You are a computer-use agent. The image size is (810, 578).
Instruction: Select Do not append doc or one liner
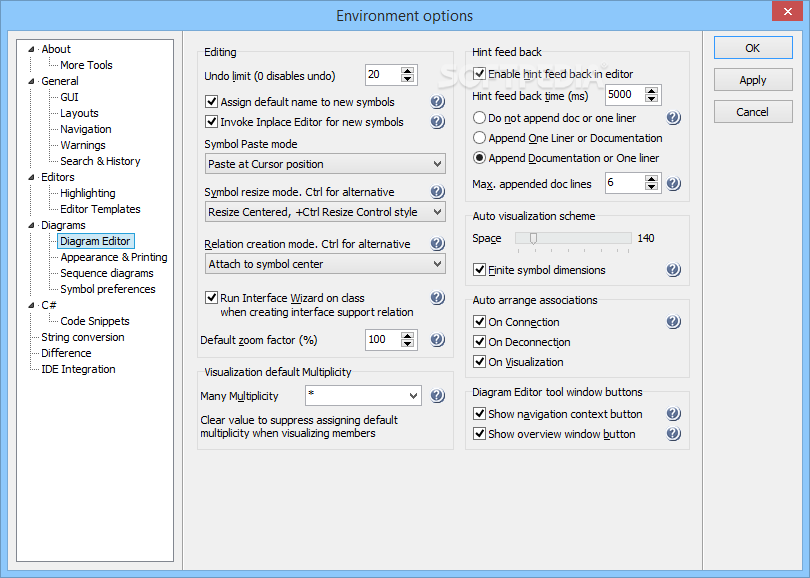coord(479,118)
